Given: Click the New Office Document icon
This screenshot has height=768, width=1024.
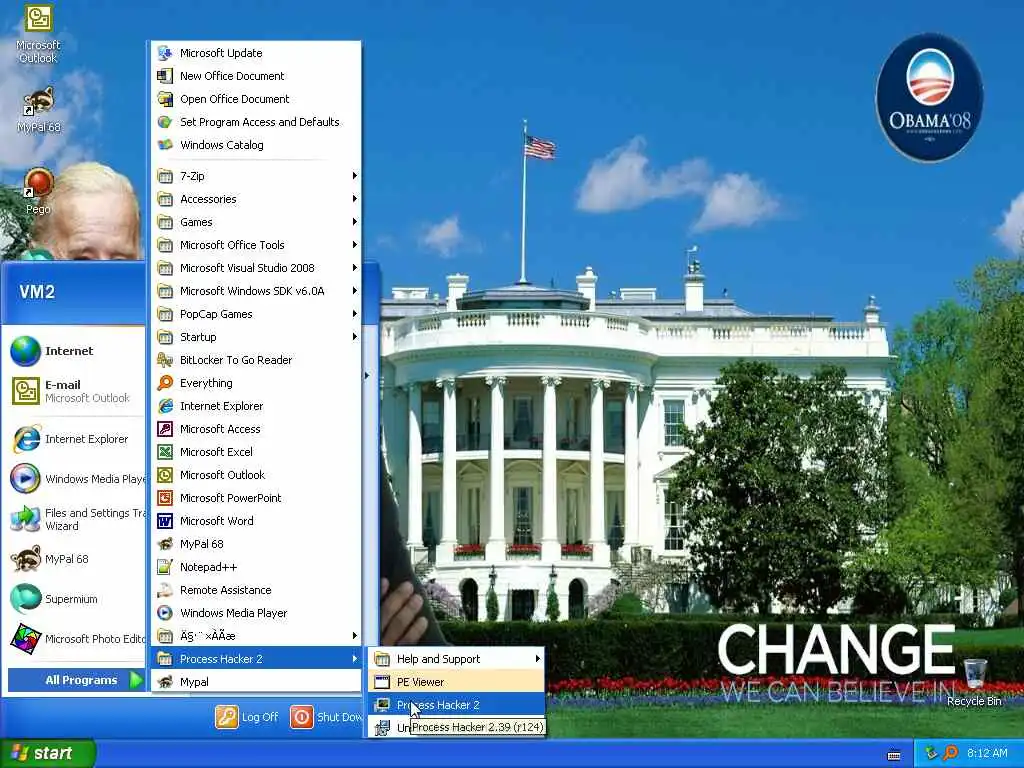Looking at the screenshot, I should tap(165, 76).
